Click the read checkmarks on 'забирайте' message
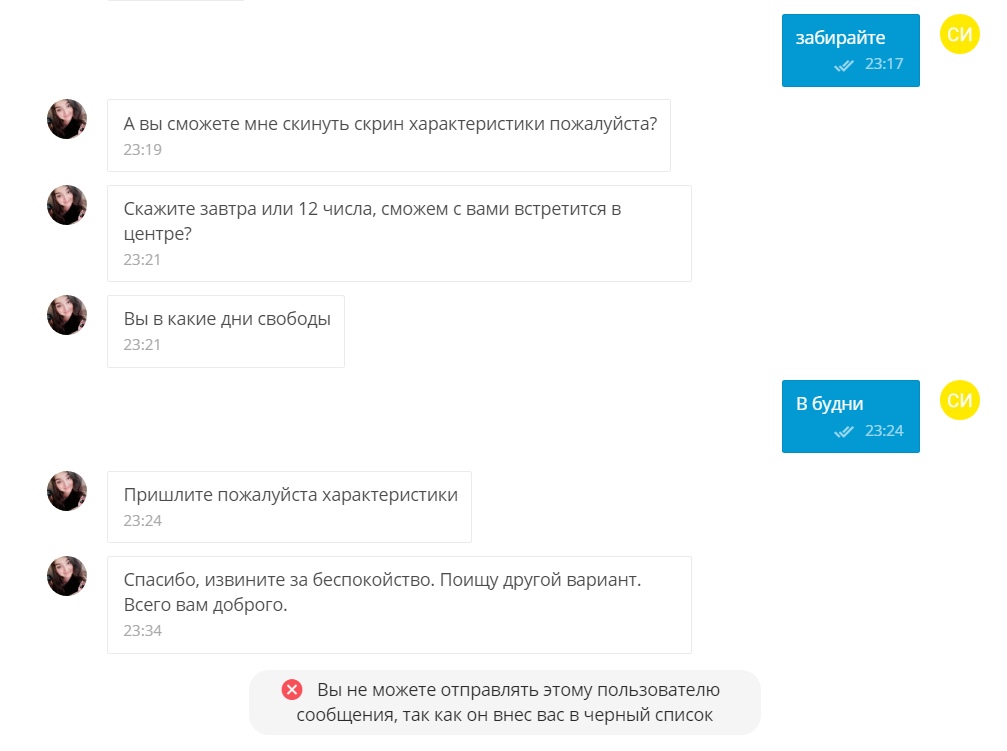Image resolution: width=1007 pixels, height=751 pixels. tap(844, 65)
